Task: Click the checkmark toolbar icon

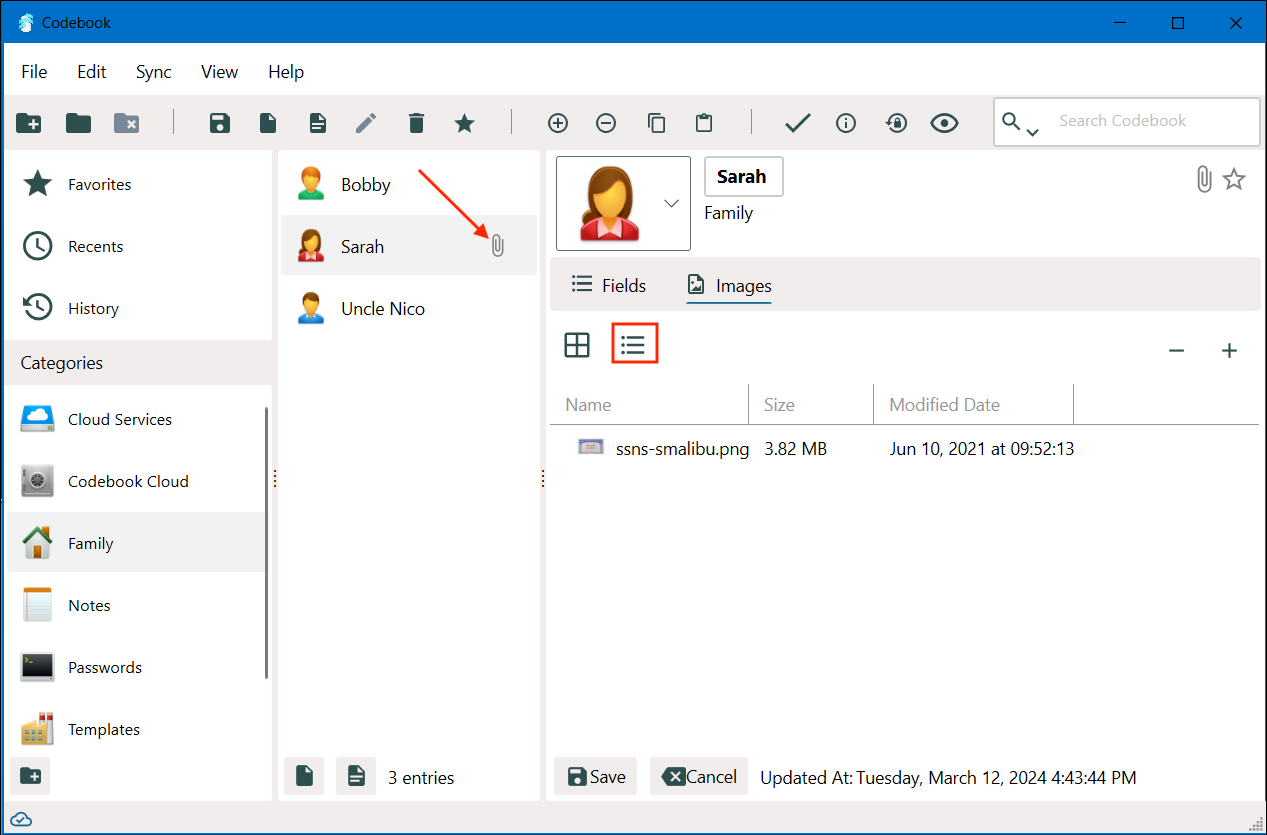Action: 797,123
